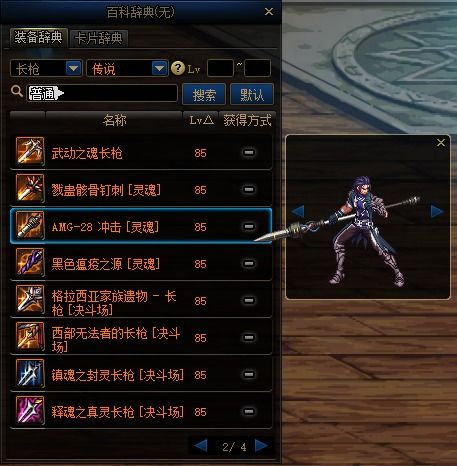Image resolution: width=457 pixels, height=466 pixels.
Task: Click the 格拉西亚家族遗物 spear icon
Action: [30, 300]
